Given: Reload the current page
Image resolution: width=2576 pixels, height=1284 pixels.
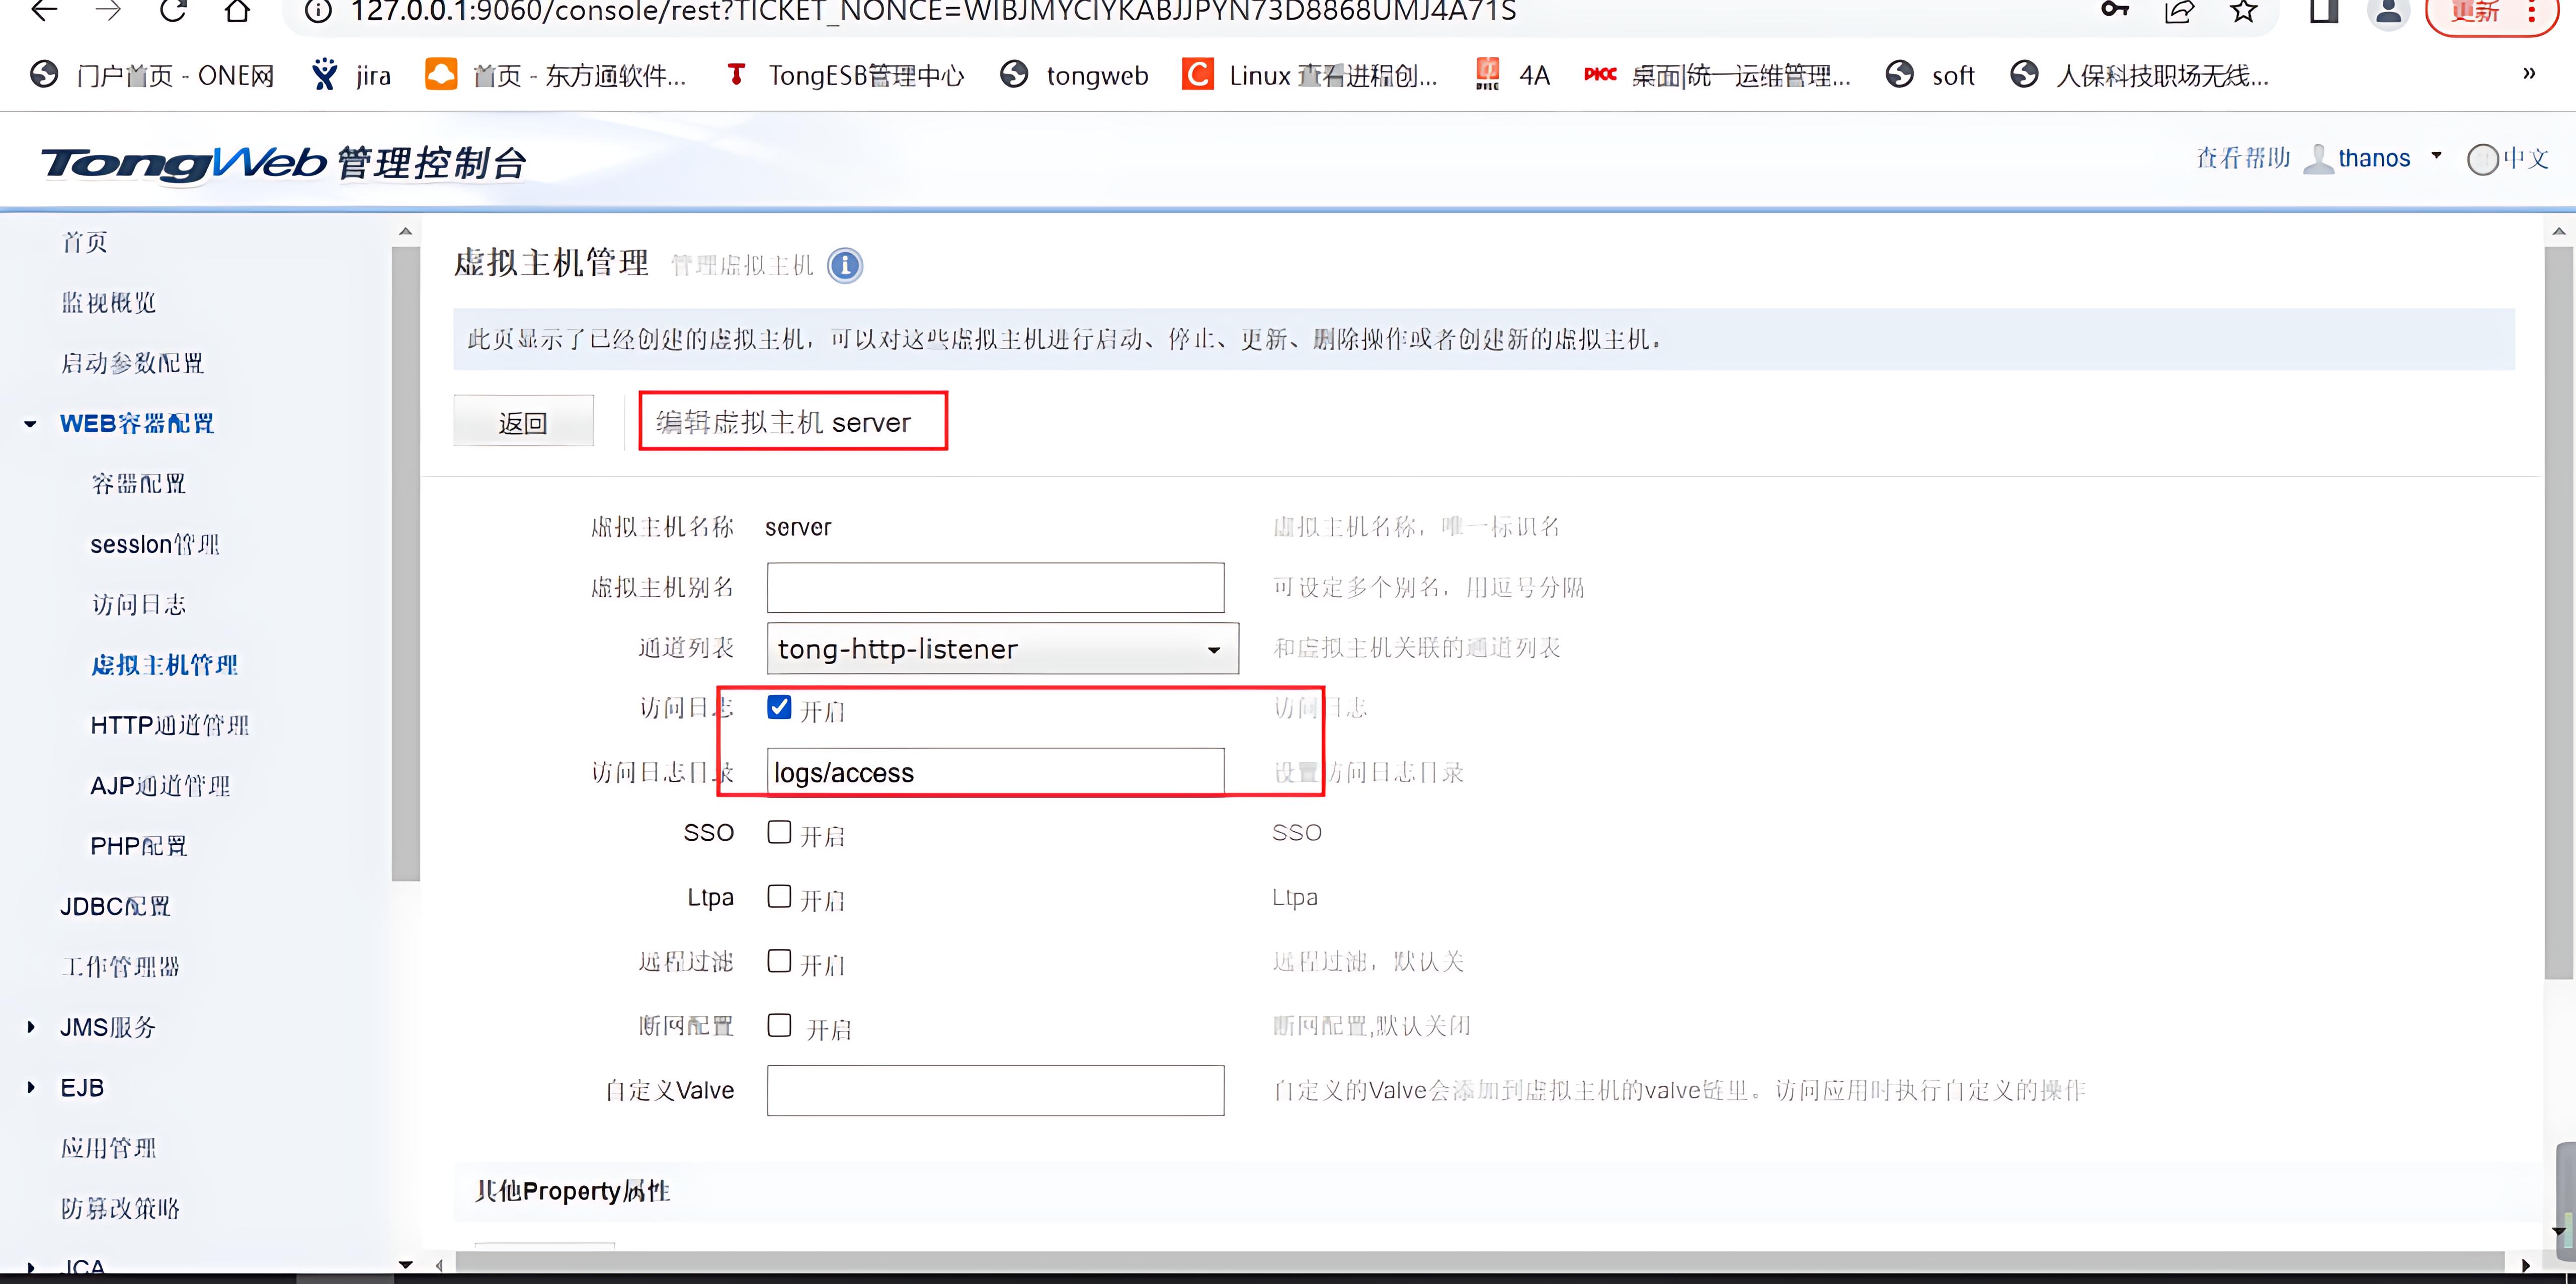Looking at the screenshot, I should pos(172,12).
